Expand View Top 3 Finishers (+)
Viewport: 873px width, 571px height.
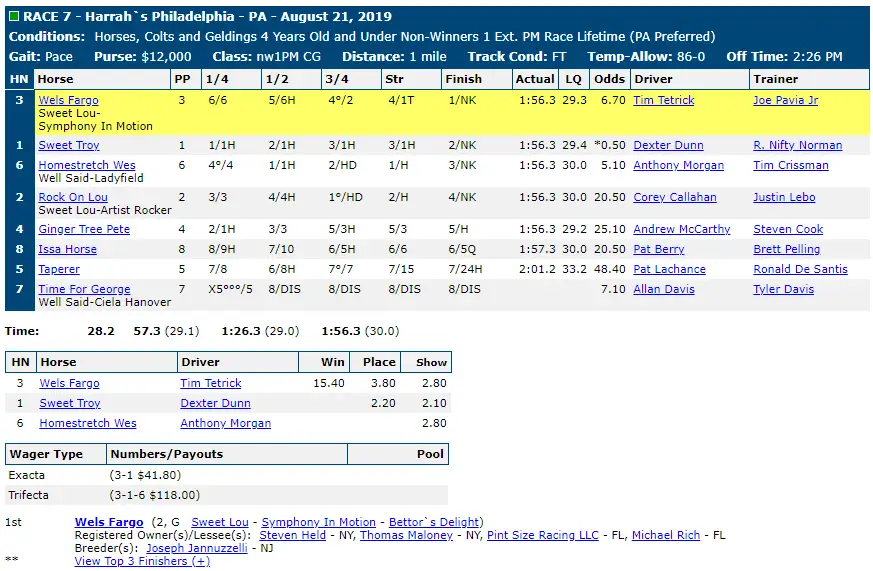(143, 561)
